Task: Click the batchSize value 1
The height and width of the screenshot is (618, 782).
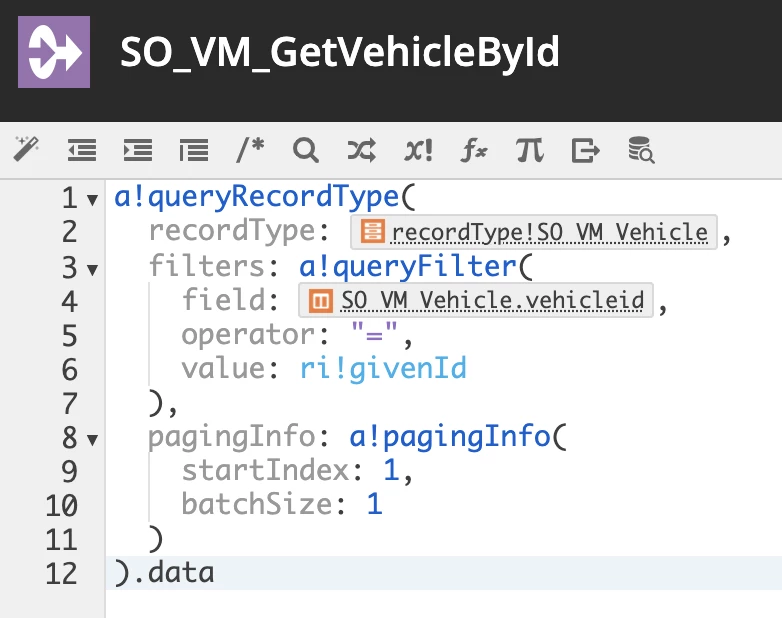Action: click(375, 504)
